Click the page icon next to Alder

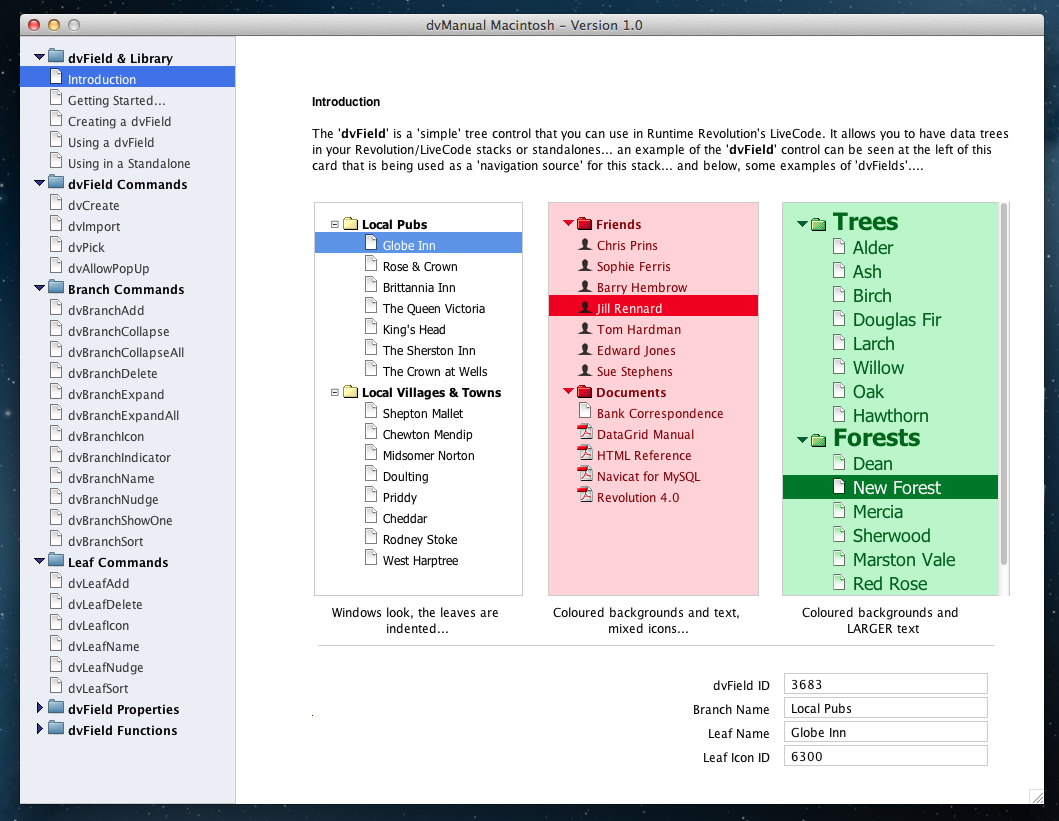840,247
